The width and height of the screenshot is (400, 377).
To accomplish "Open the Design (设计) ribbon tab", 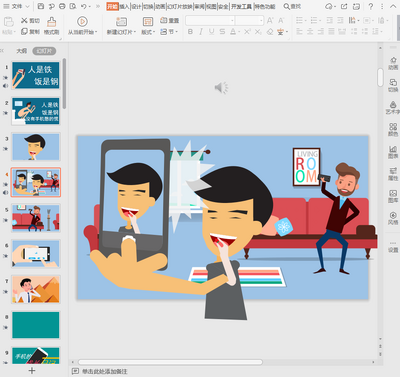I will pos(136,6).
